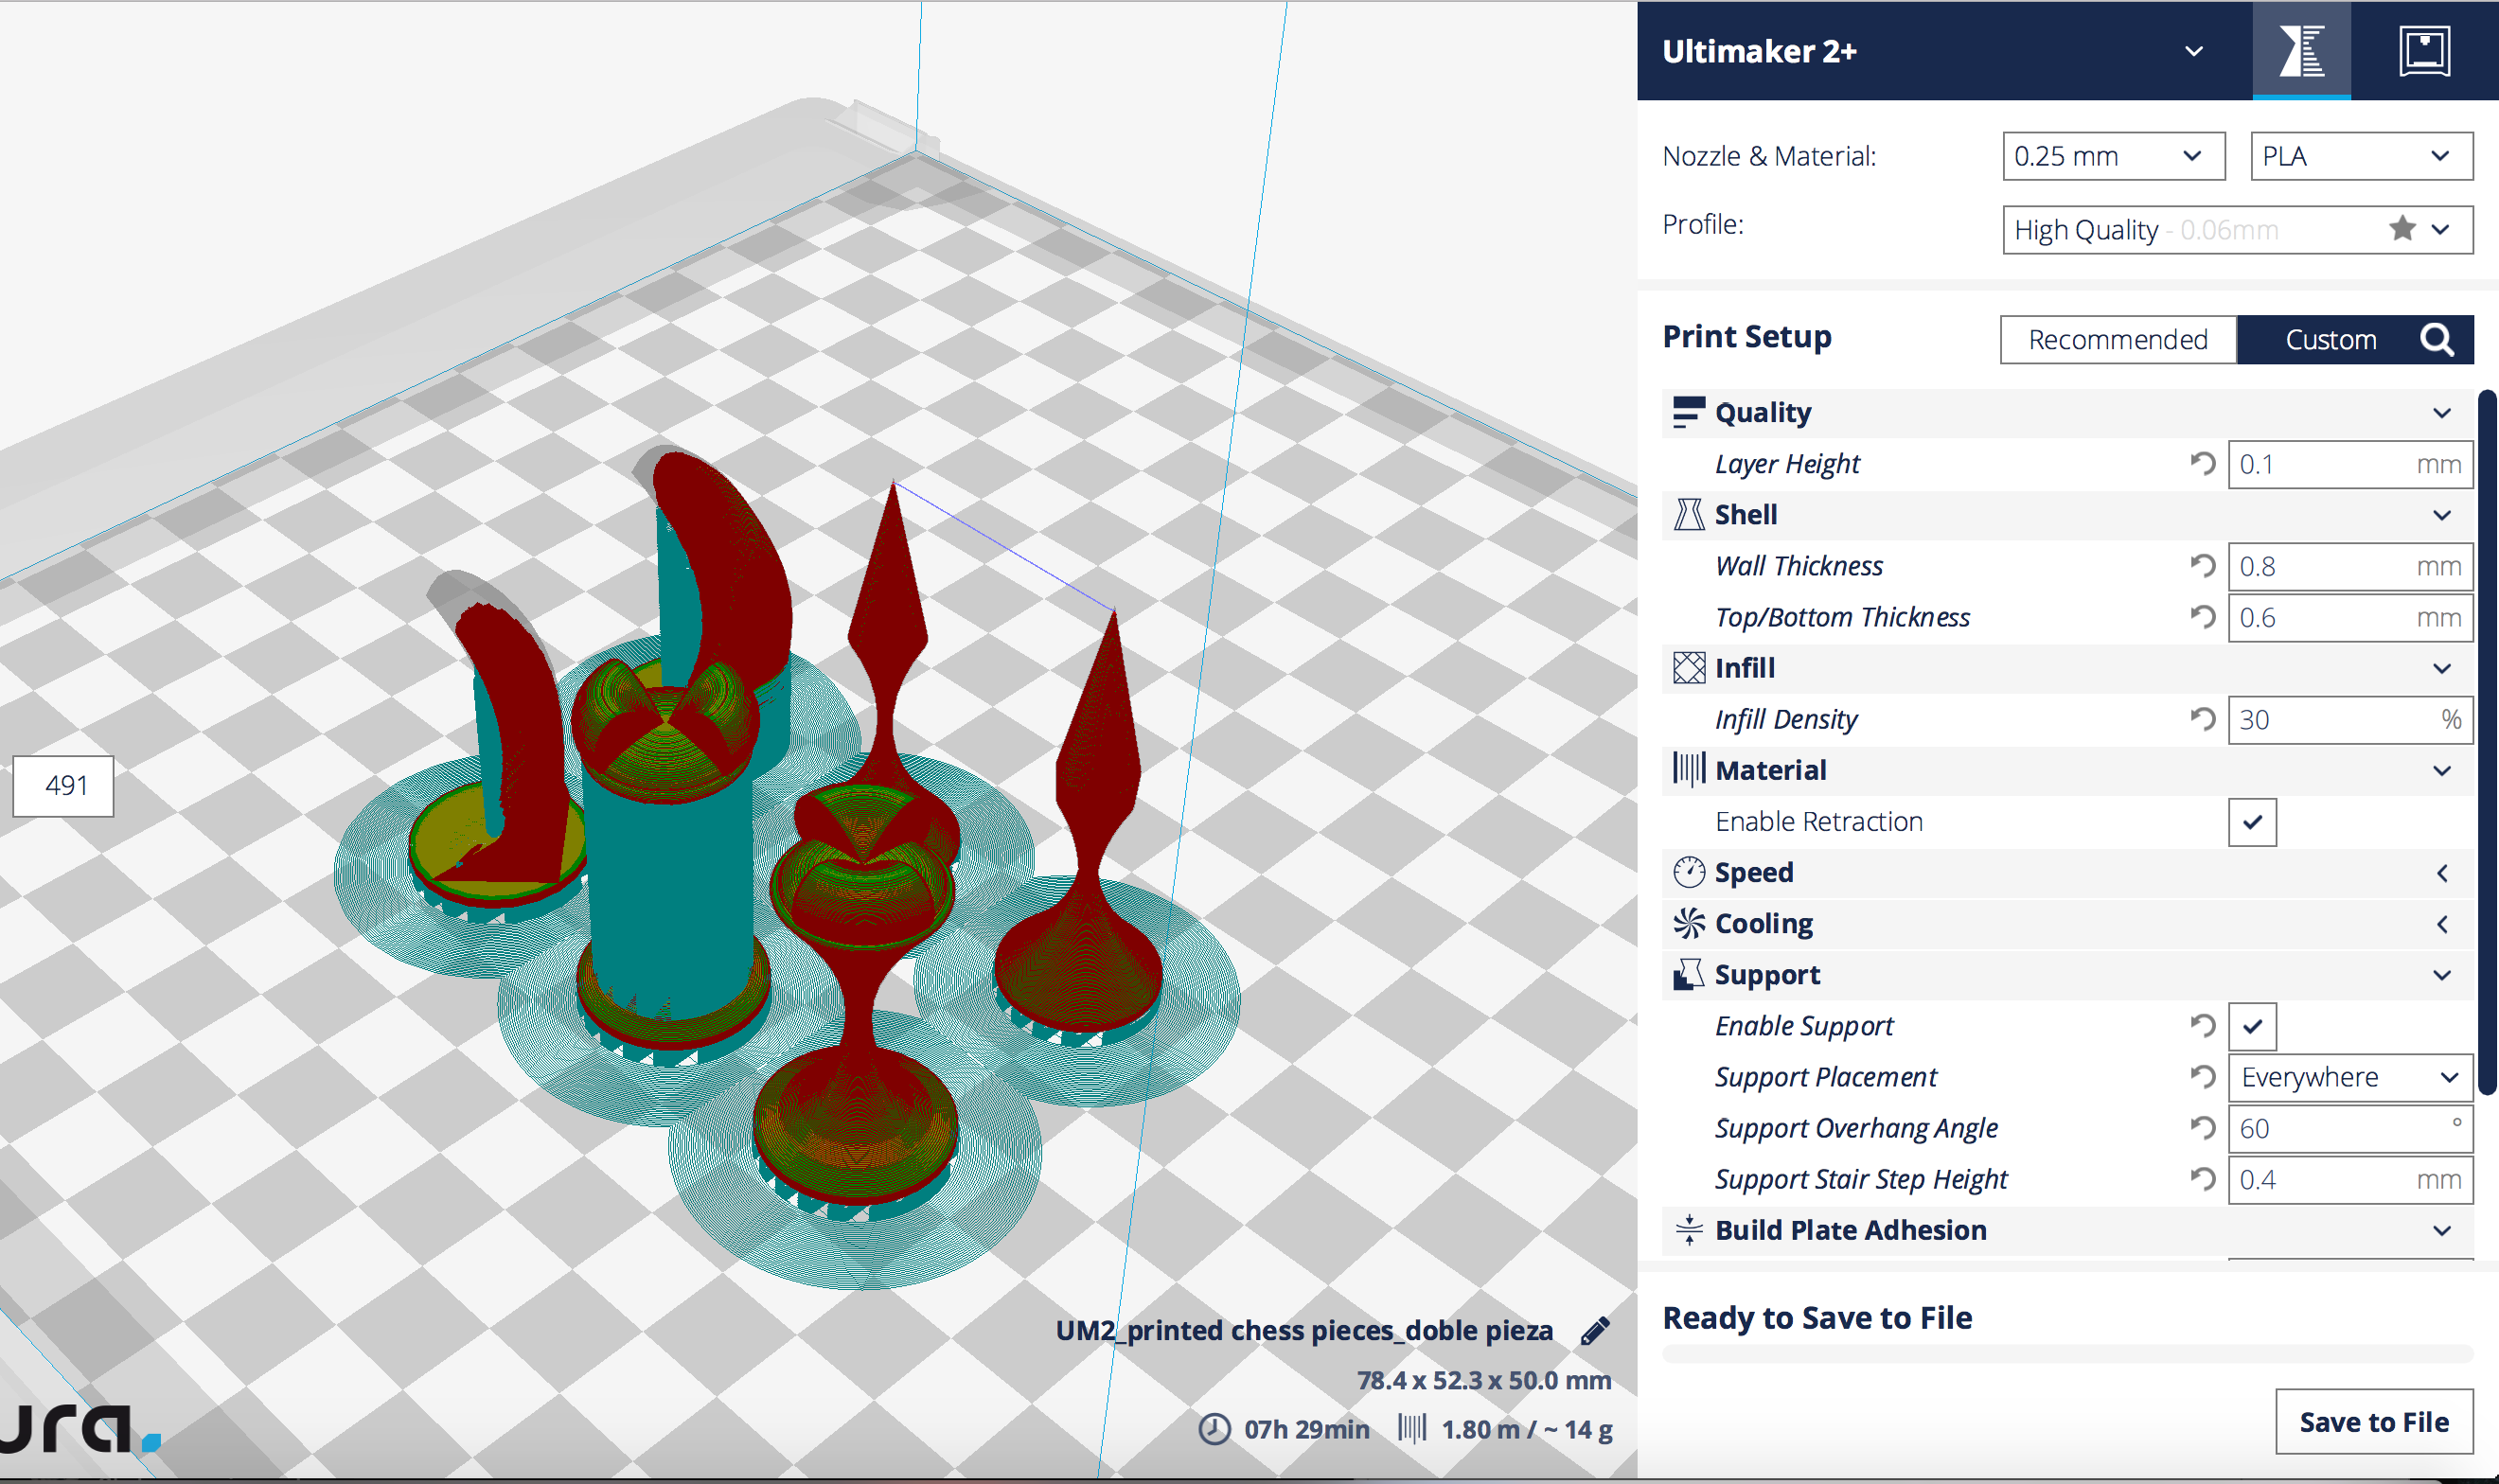Screen dimensions: 2499x1484
Task: Click the profile star icon
Action: tap(2402, 229)
